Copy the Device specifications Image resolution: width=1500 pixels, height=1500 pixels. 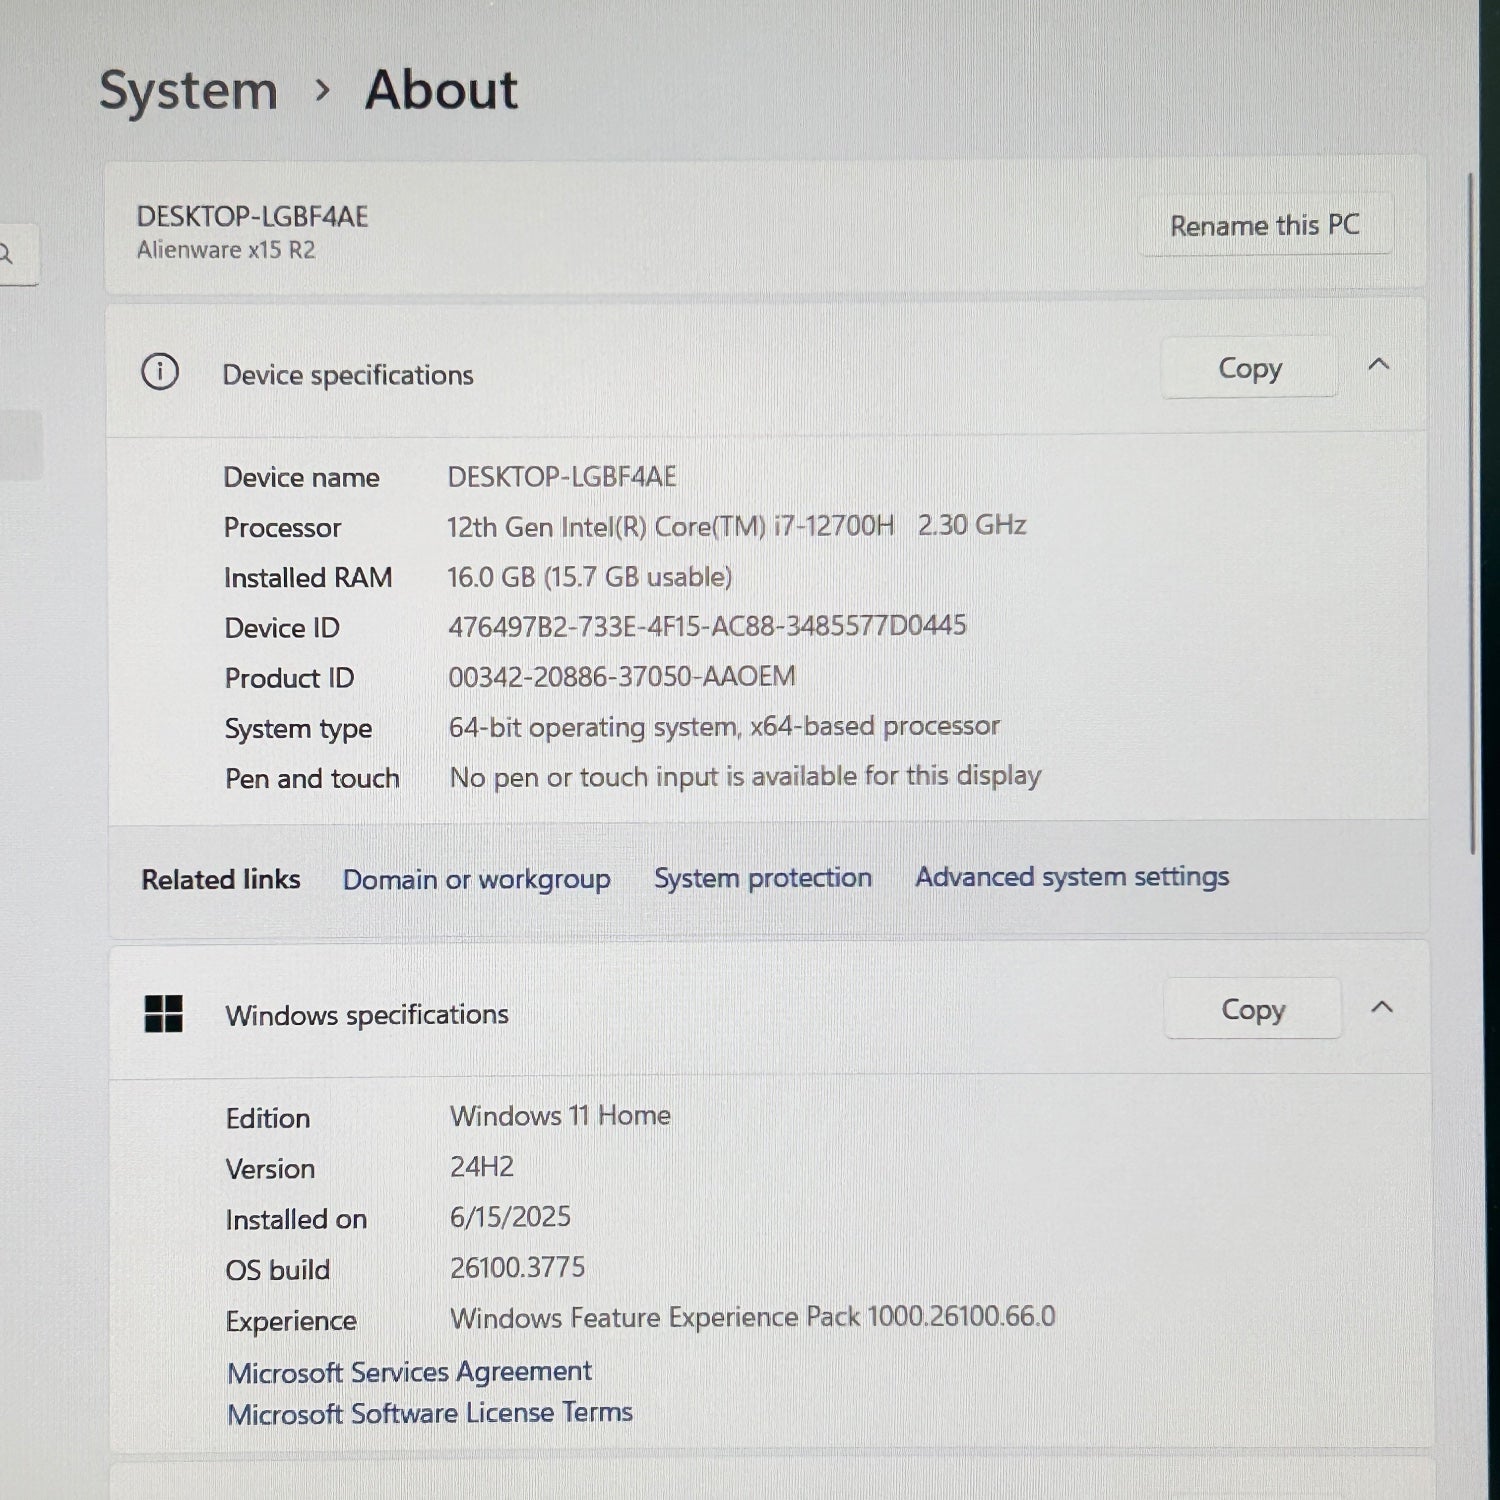pos(1249,368)
